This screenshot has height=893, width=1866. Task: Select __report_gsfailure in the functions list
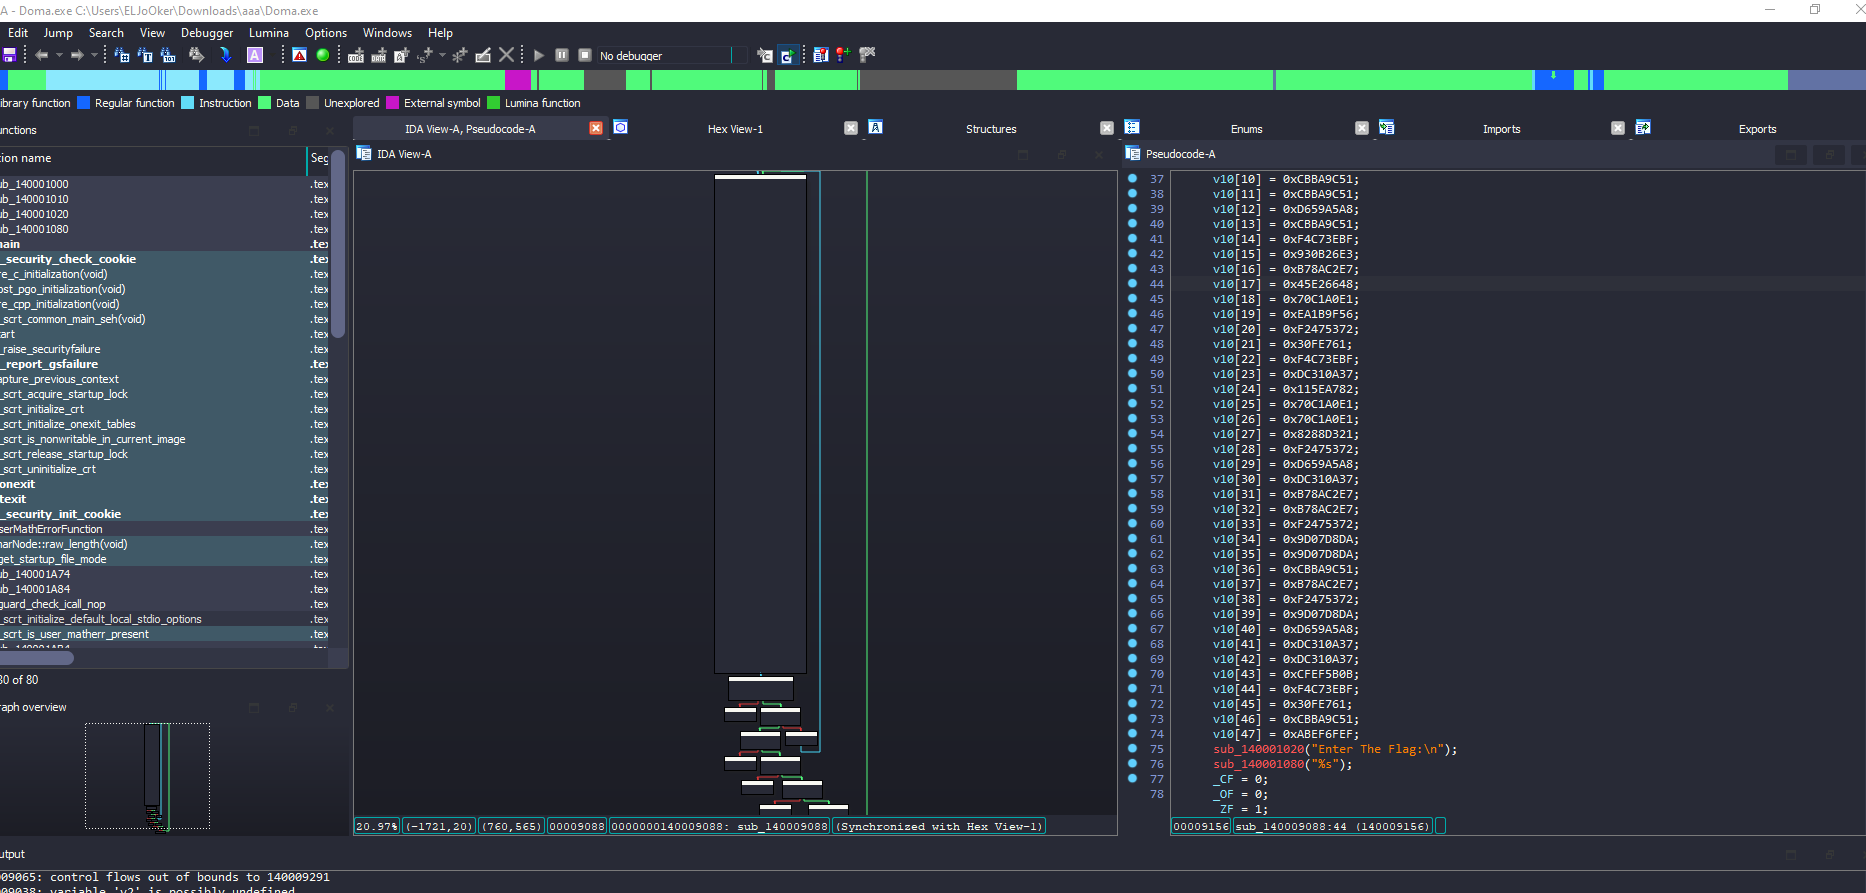(x=52, y=364)
